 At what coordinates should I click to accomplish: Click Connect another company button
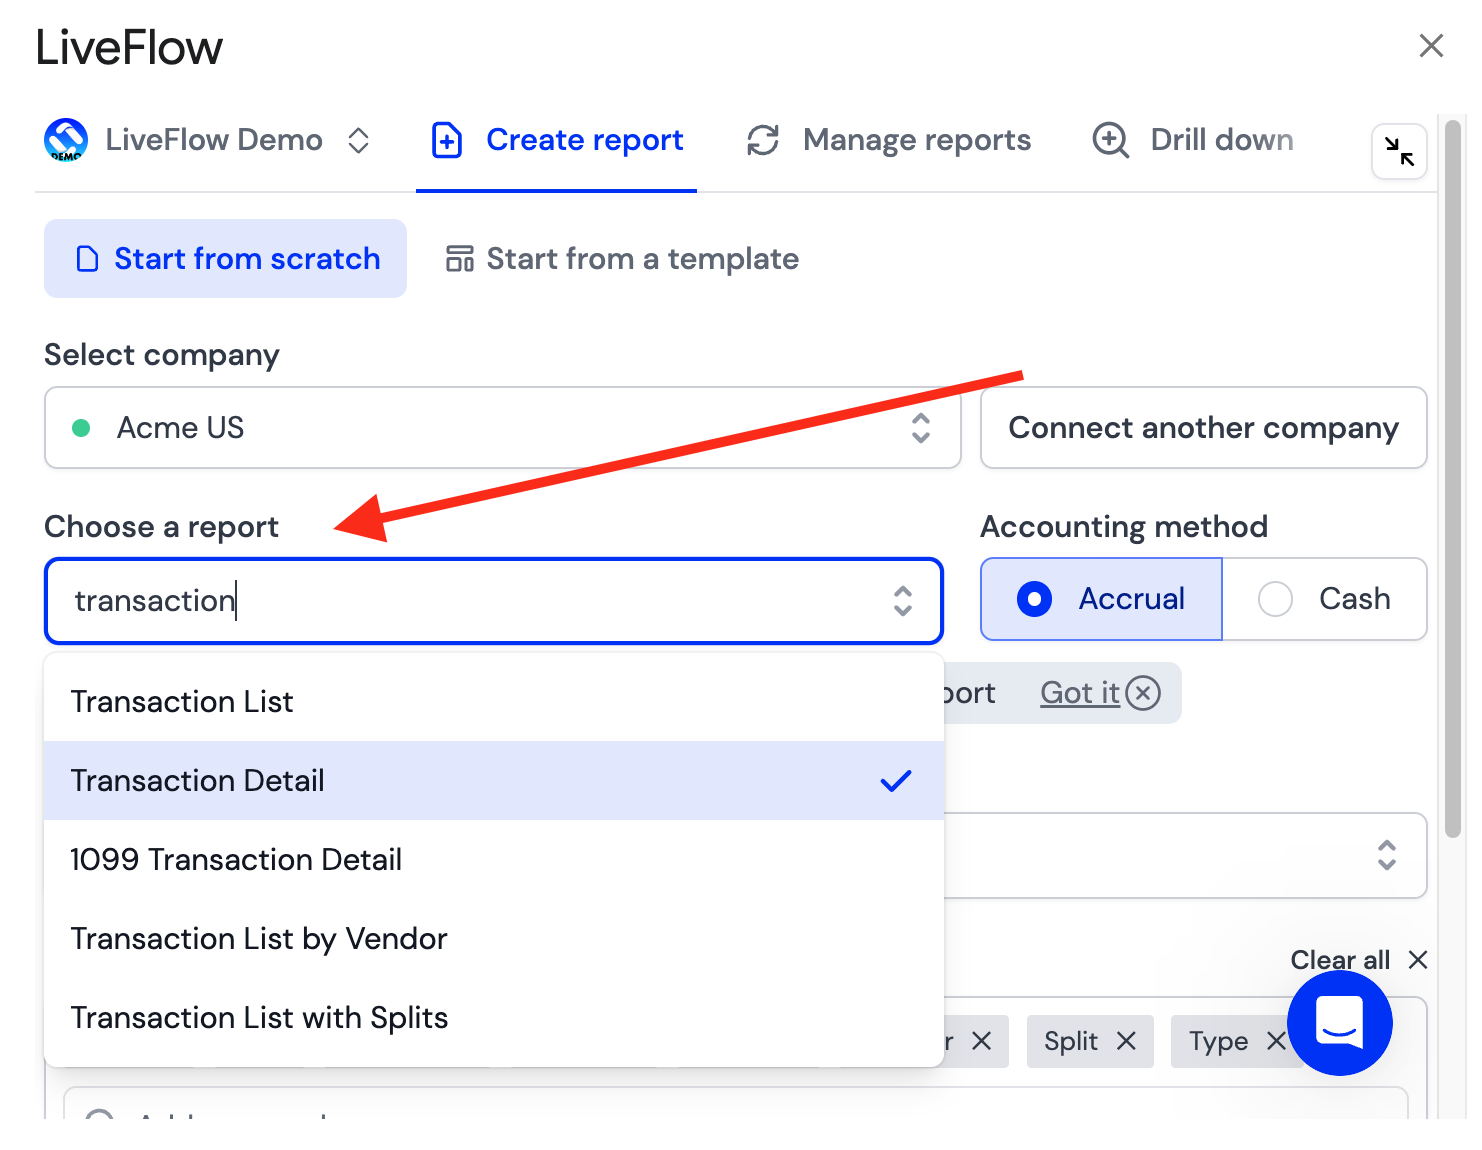(1203, 428)
